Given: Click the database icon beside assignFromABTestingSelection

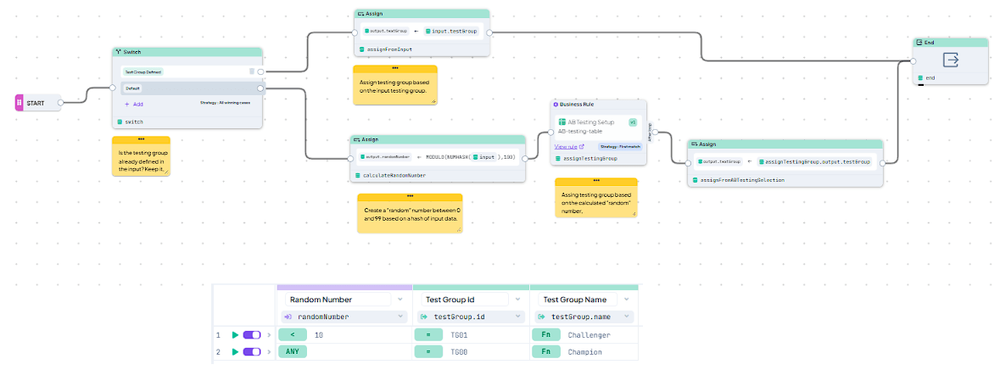Looking at the screenshot, I should pos(695,181).
